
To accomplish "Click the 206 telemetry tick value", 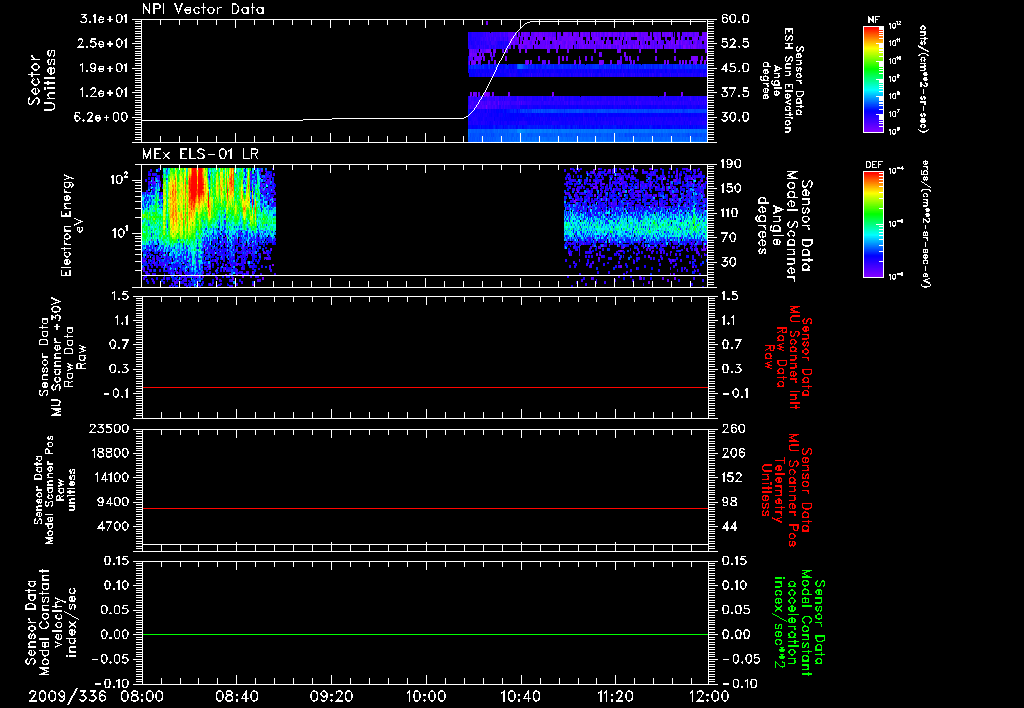I will click(x=731, y=453).
